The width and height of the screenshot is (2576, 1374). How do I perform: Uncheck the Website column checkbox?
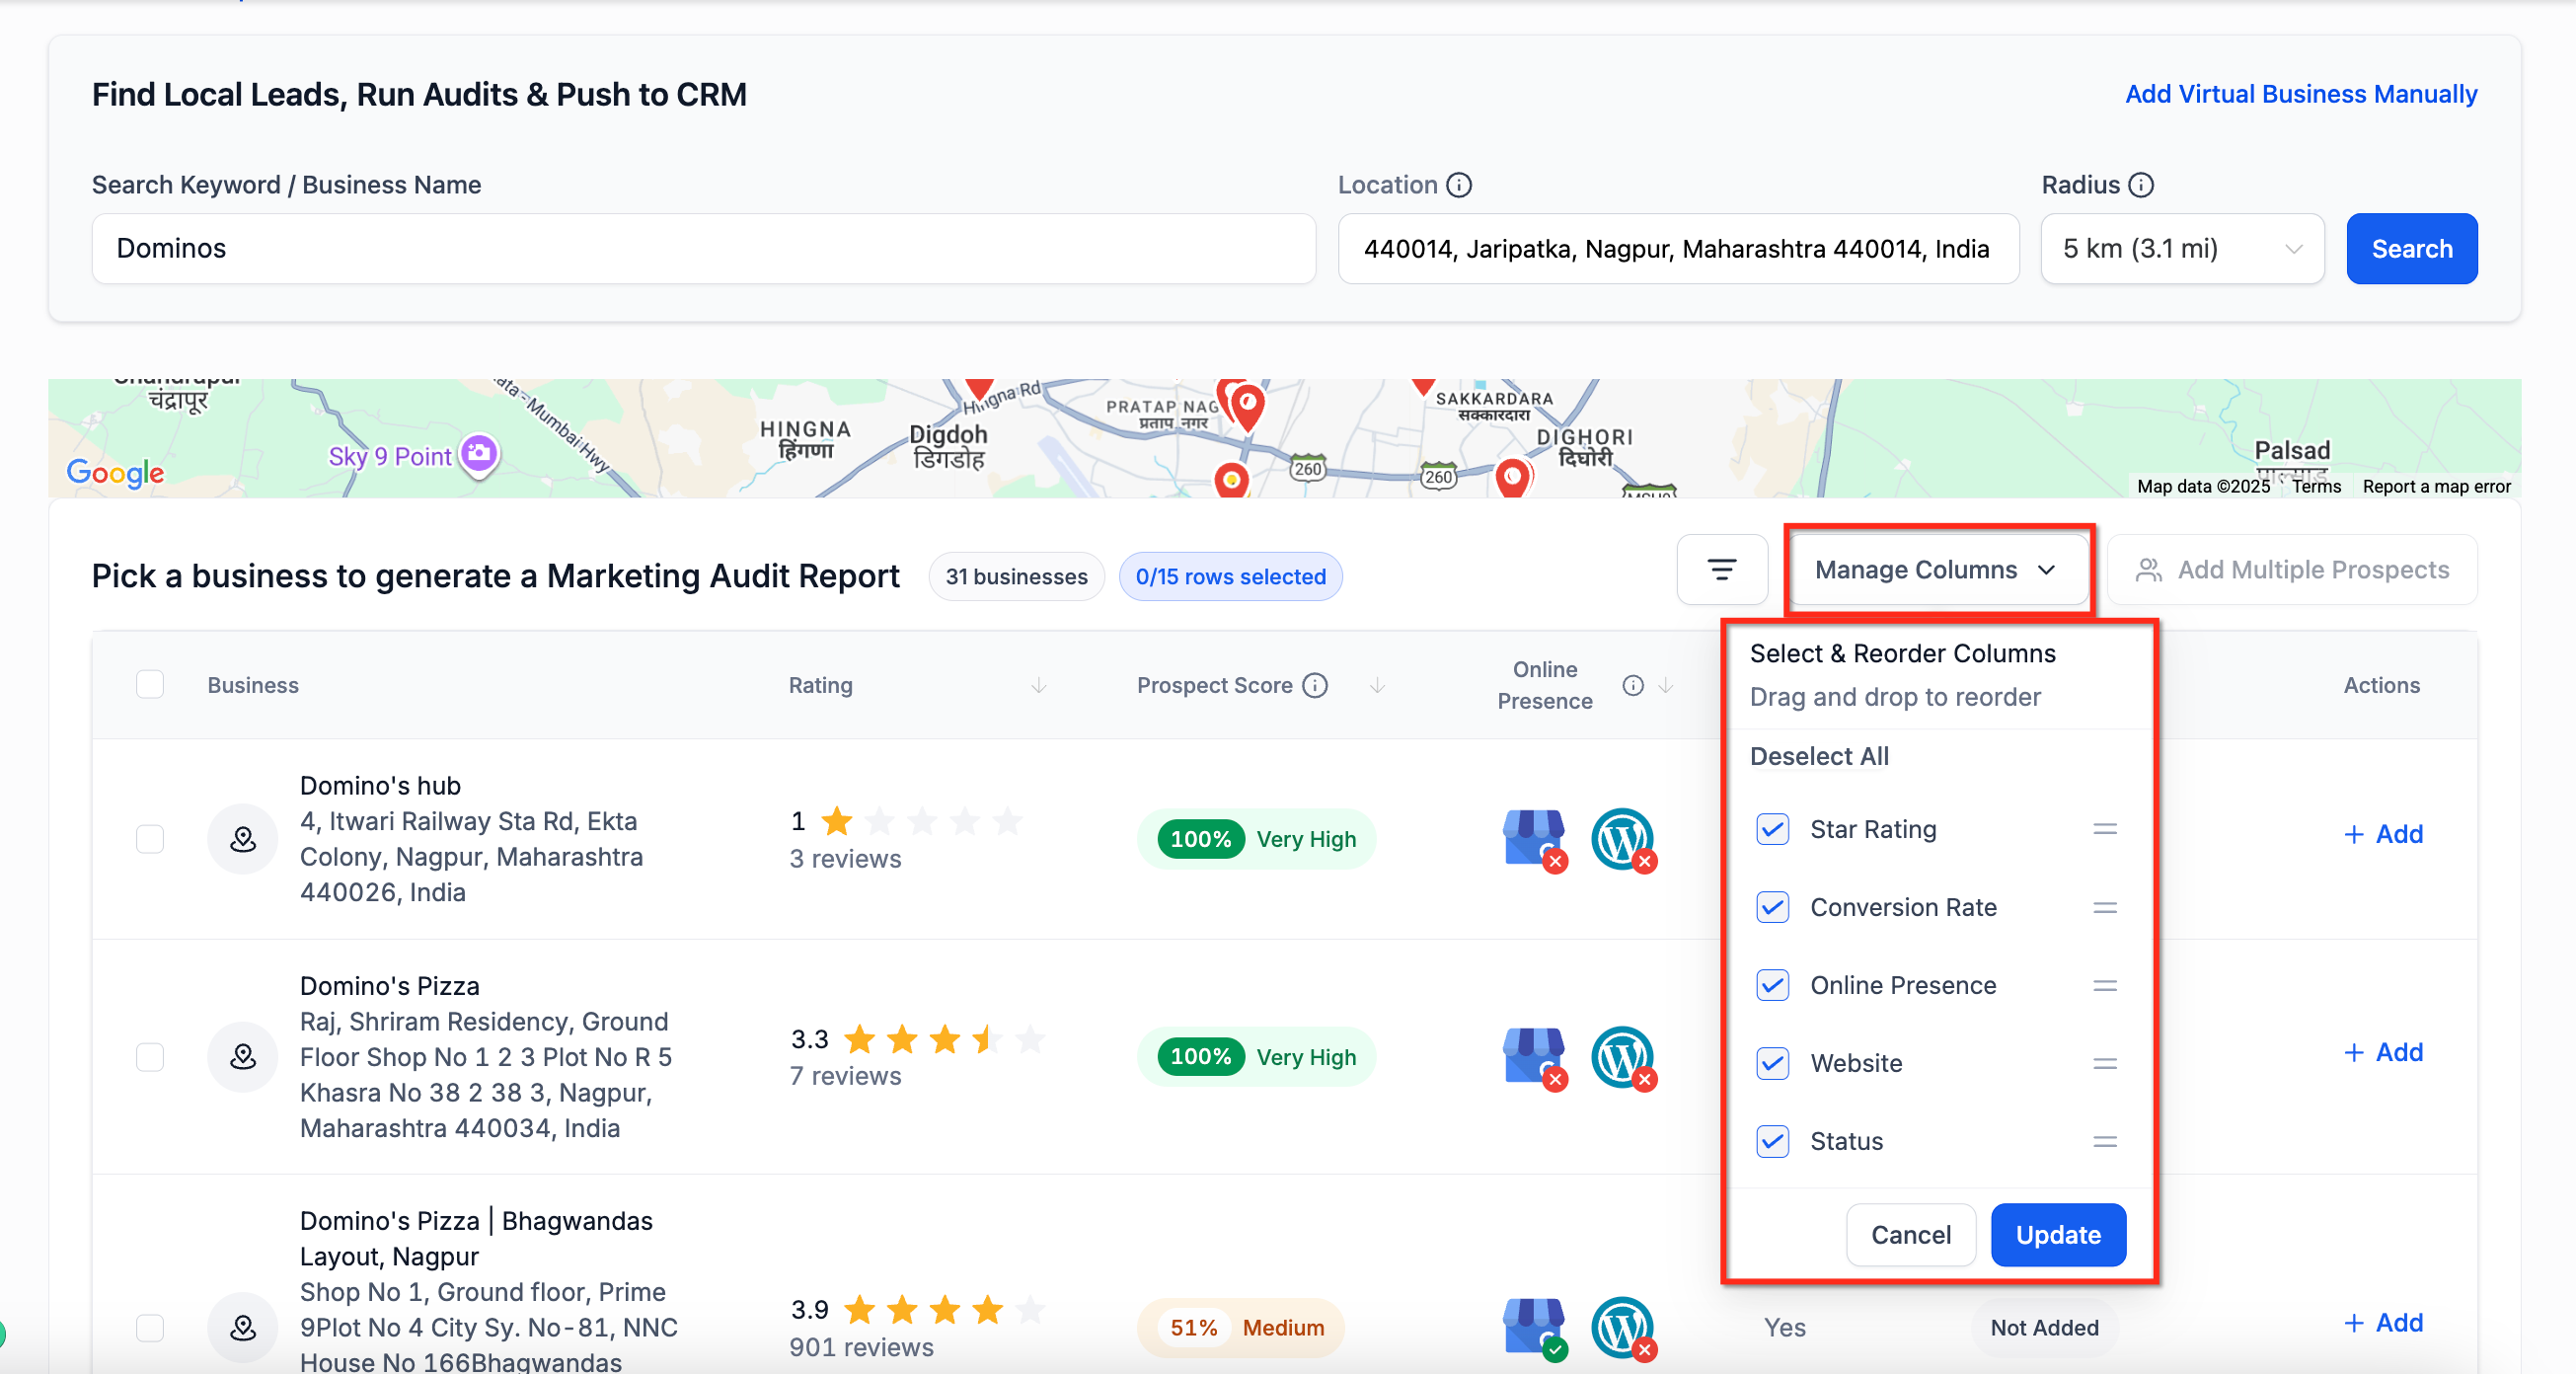pyautogui.click(x=1772, y=1063)
